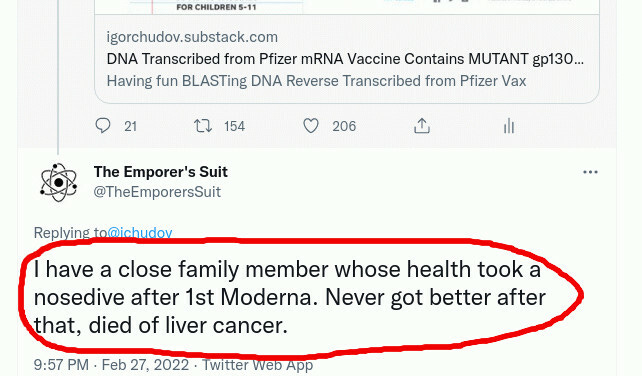
Task: Click the @TheEmporersSuit handle
Action: point(157,192)
